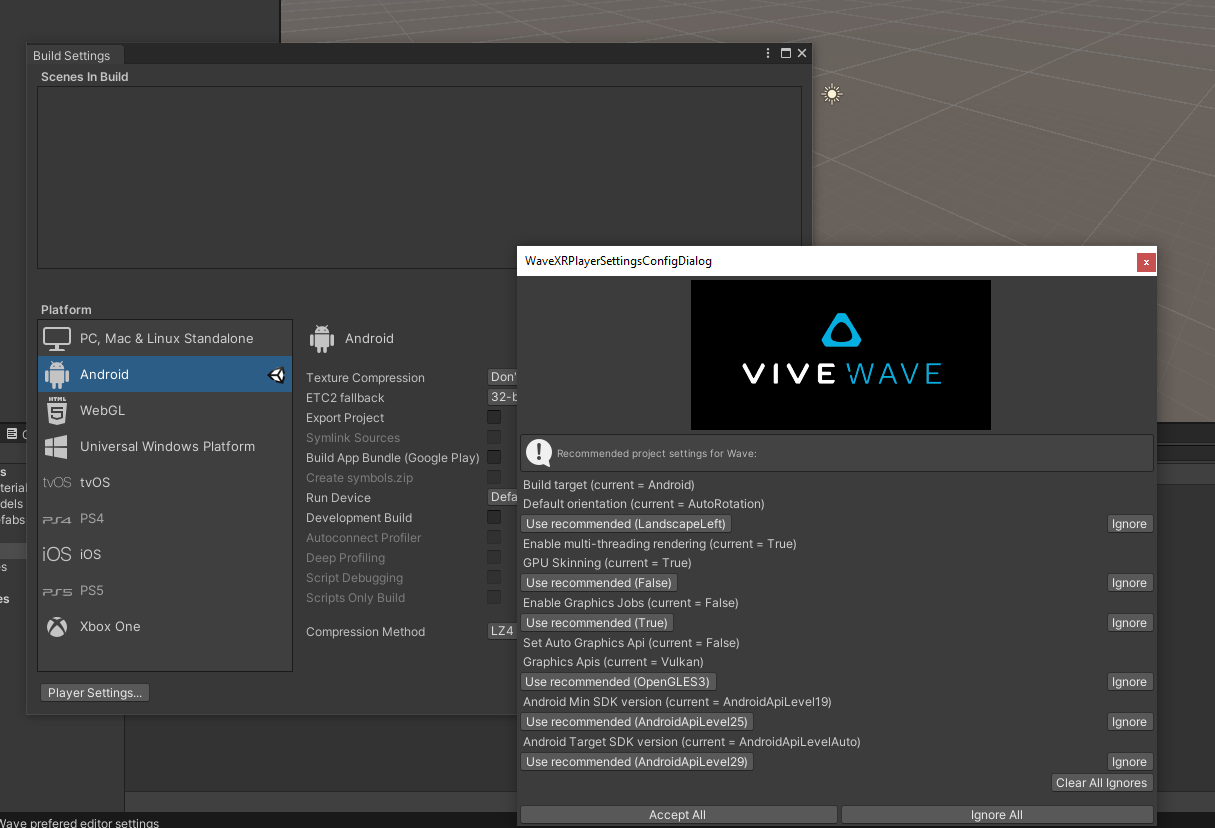Select Android in the platform list

click(104, 375)
